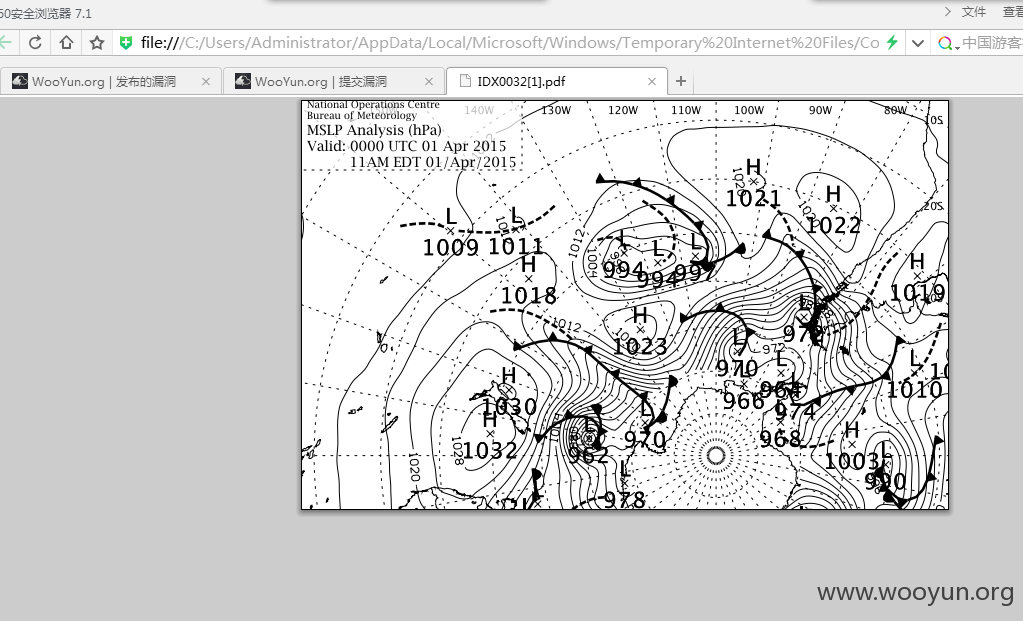Image resolution: width=1023 pixels, height=621 pixels.
Task: Click the Bureau of Meteorology text
Action: [361, 115]
